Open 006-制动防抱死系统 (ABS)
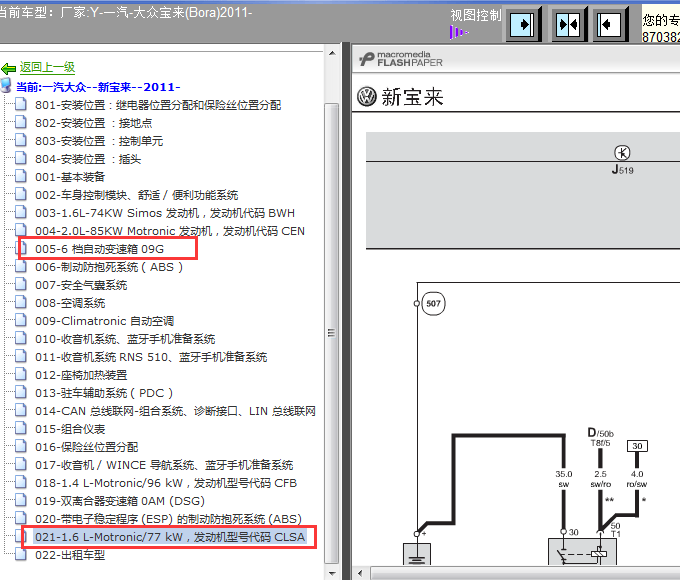The height and width of the screenshot is (580, 680). [109, 267]
